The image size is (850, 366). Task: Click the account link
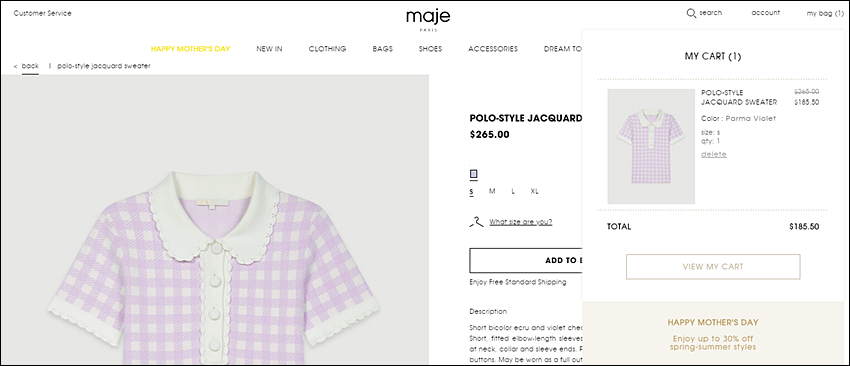click(765, 13)
